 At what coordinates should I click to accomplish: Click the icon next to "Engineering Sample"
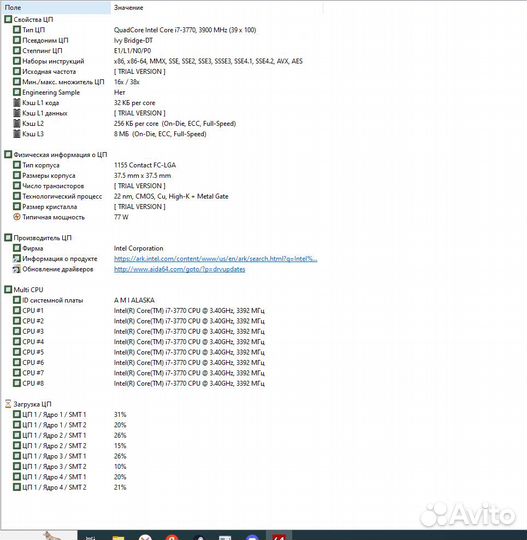tap(17, 92)
